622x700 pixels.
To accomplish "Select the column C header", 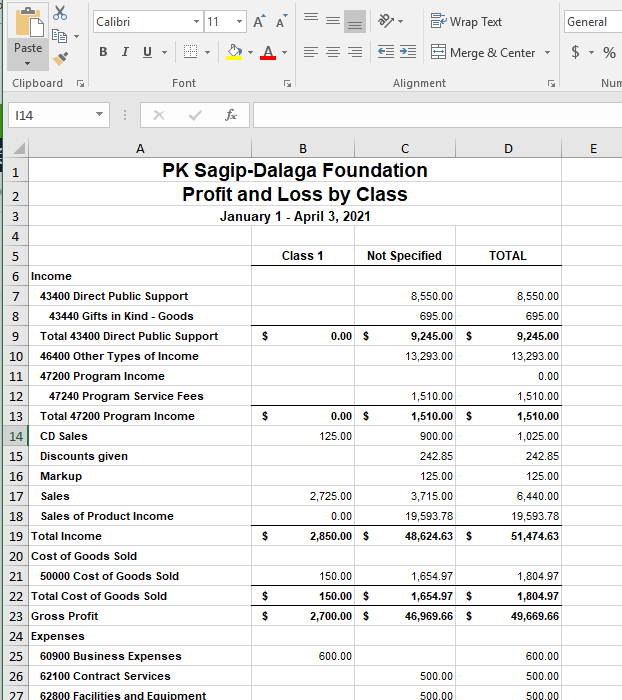I will [x=404, y=149].
